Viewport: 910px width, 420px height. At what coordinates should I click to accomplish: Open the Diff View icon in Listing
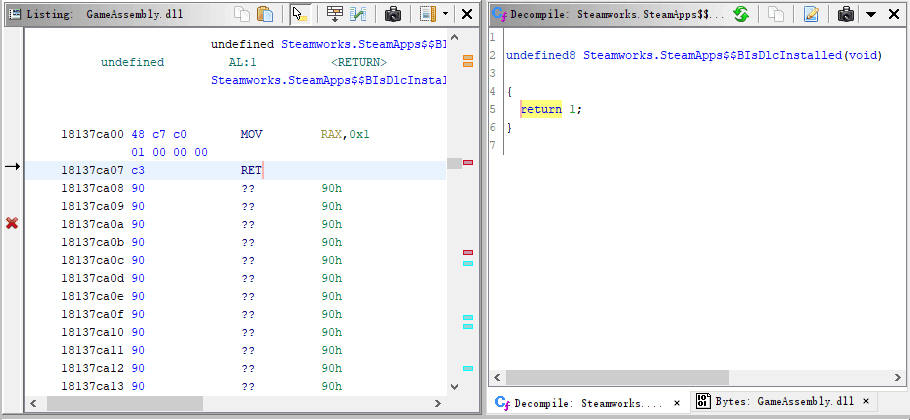click(x=357, y=14)
